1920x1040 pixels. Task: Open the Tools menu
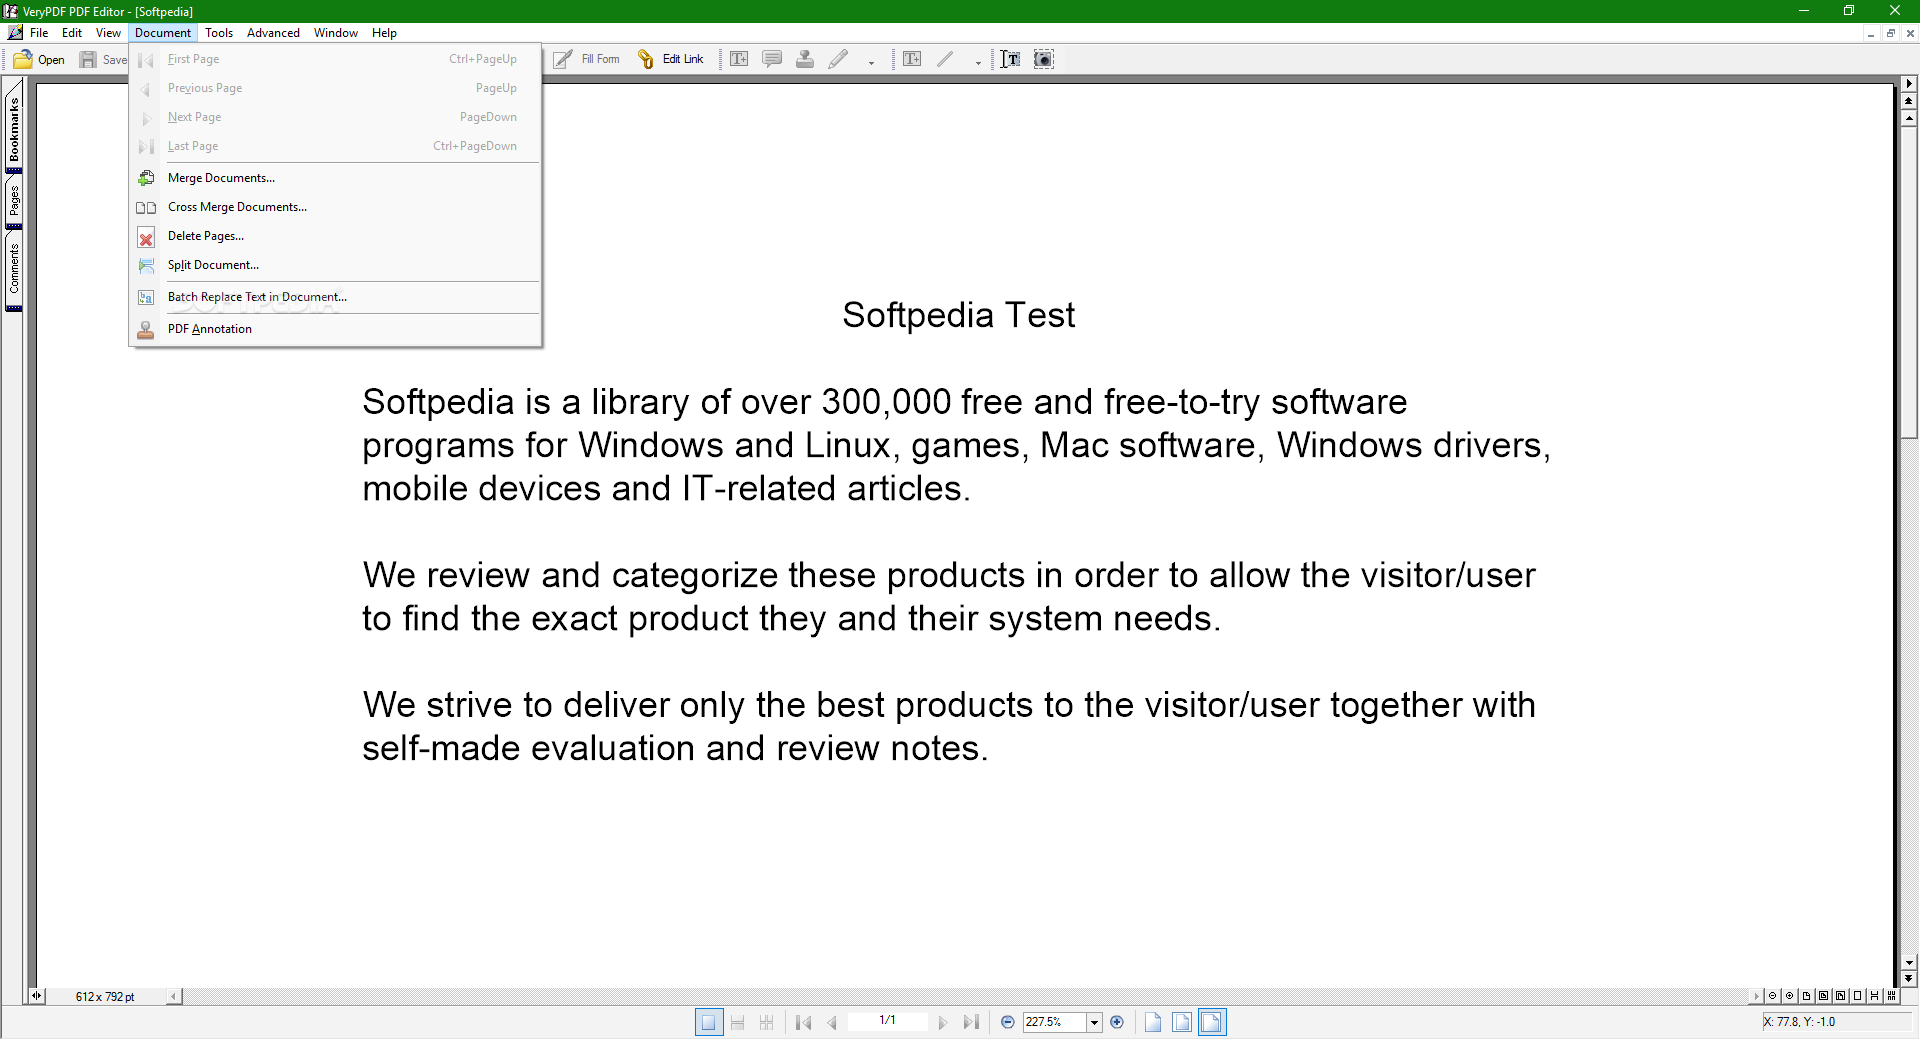pyautogui.click(x=219, y=33)
